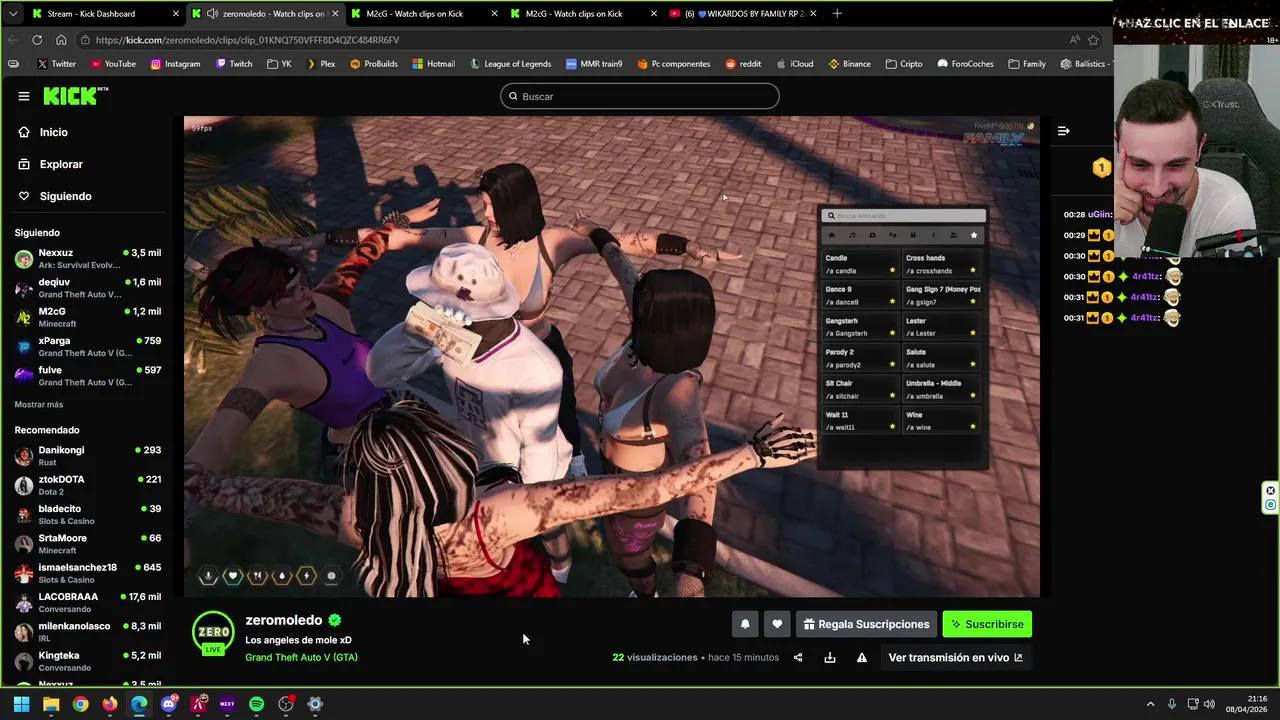Open Spotify from the taskbar
1280x720 pixels.
[x=256, y=704]
